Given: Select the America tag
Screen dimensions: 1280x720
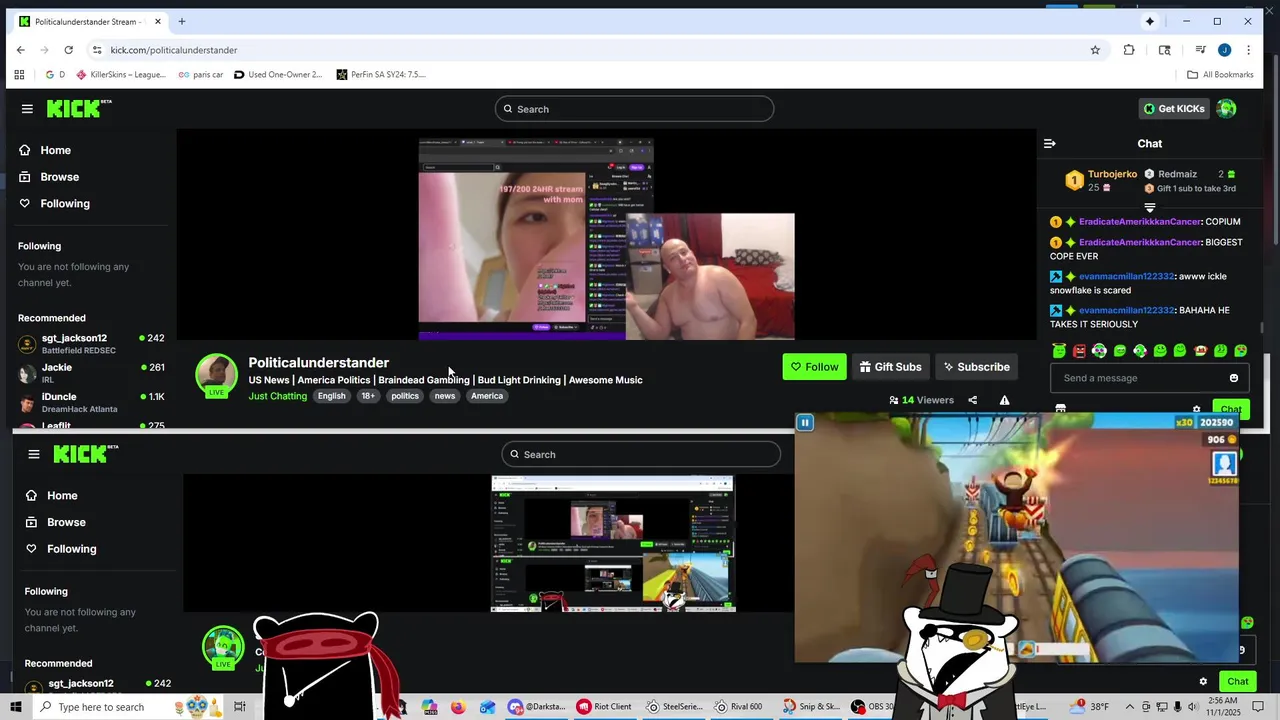Looking at the screenshot, I should [487, 396].
